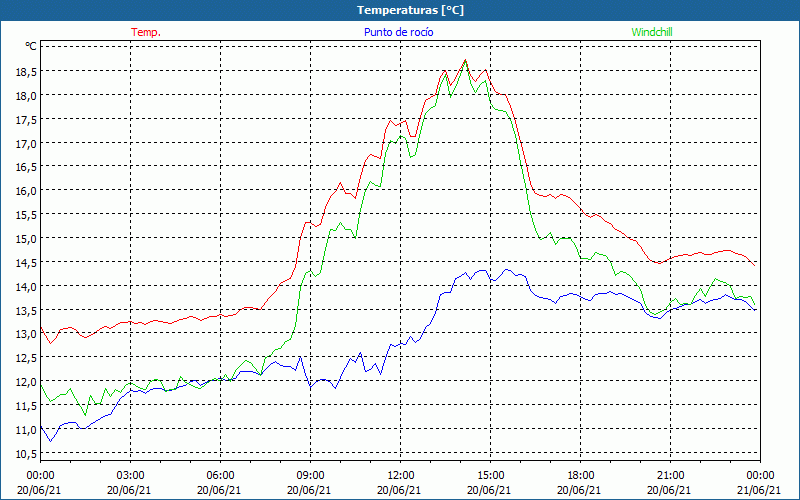
Task: Click the 12,0 y-axis value
Action: tap(27, 382)
